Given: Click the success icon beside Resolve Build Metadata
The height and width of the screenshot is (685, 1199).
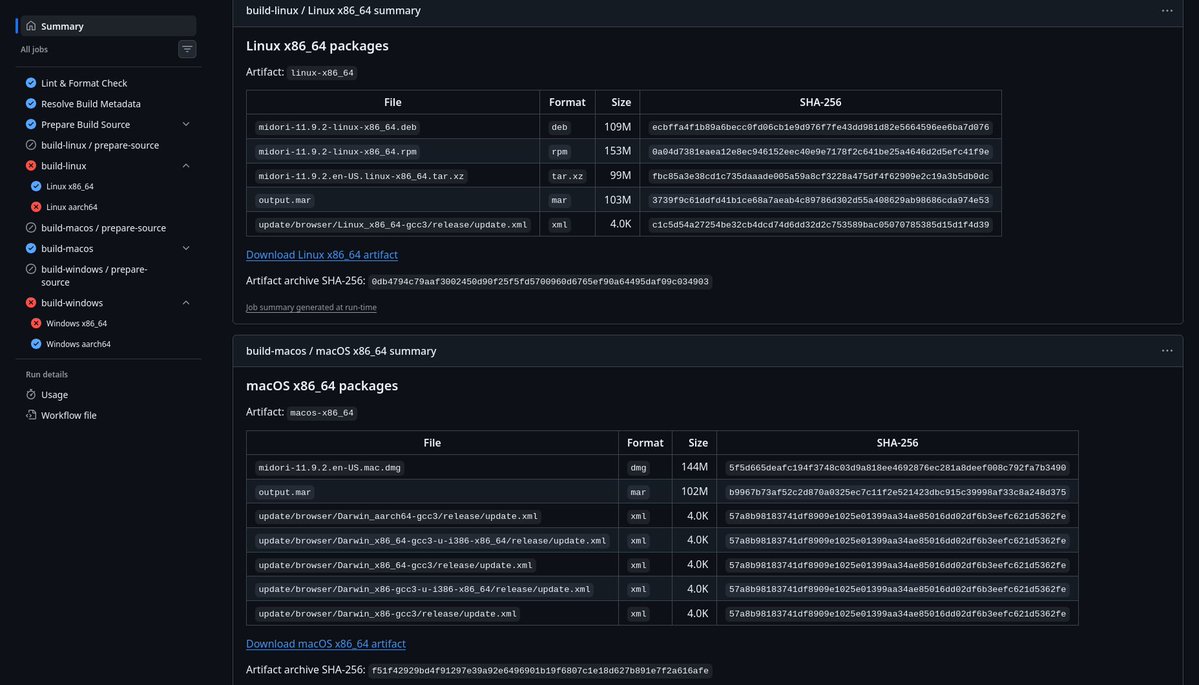Looking at the screenshot, I should 31,103.
